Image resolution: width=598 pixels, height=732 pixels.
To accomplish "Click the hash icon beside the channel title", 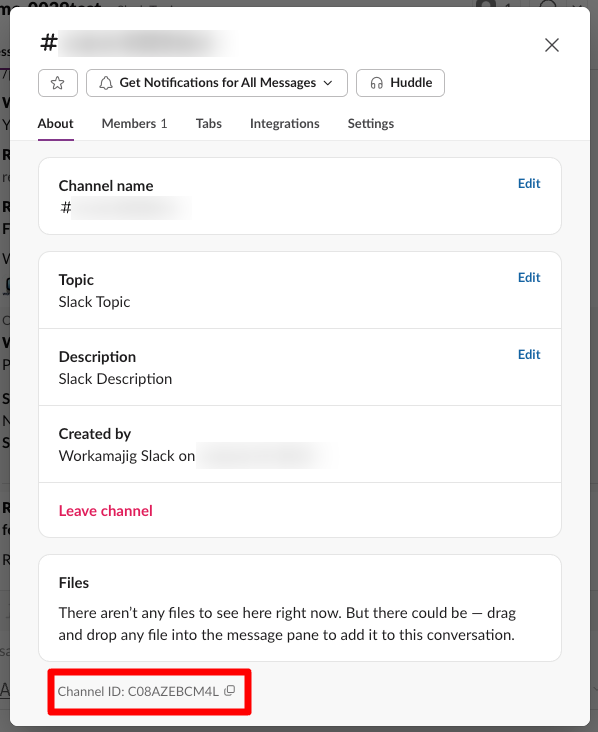I will pos(49,43).
